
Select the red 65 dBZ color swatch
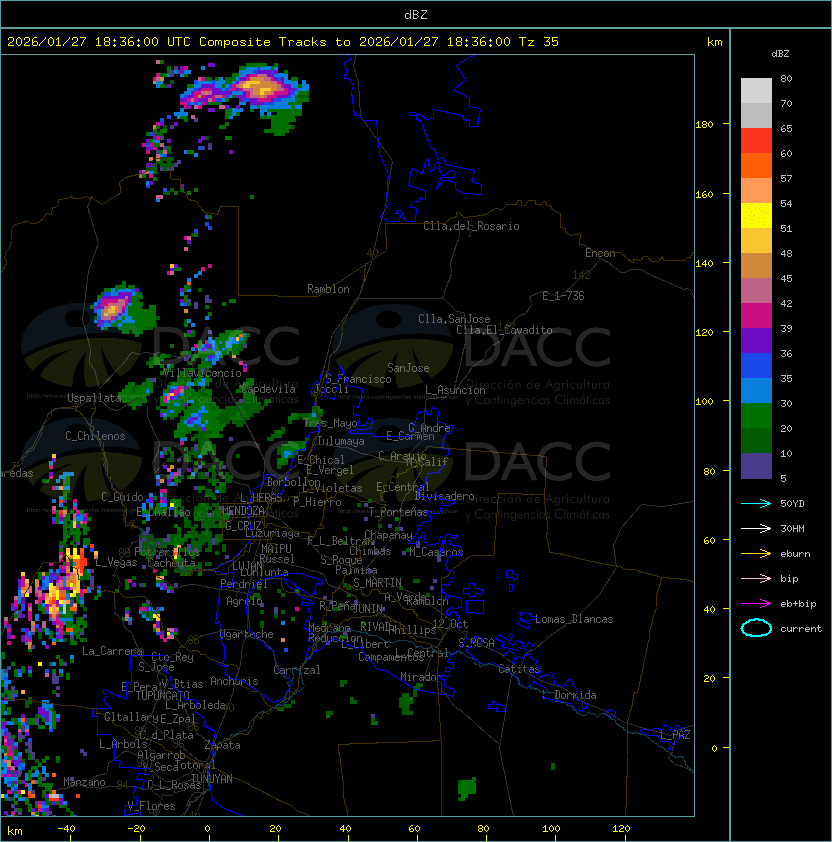[x=756, y=141]
